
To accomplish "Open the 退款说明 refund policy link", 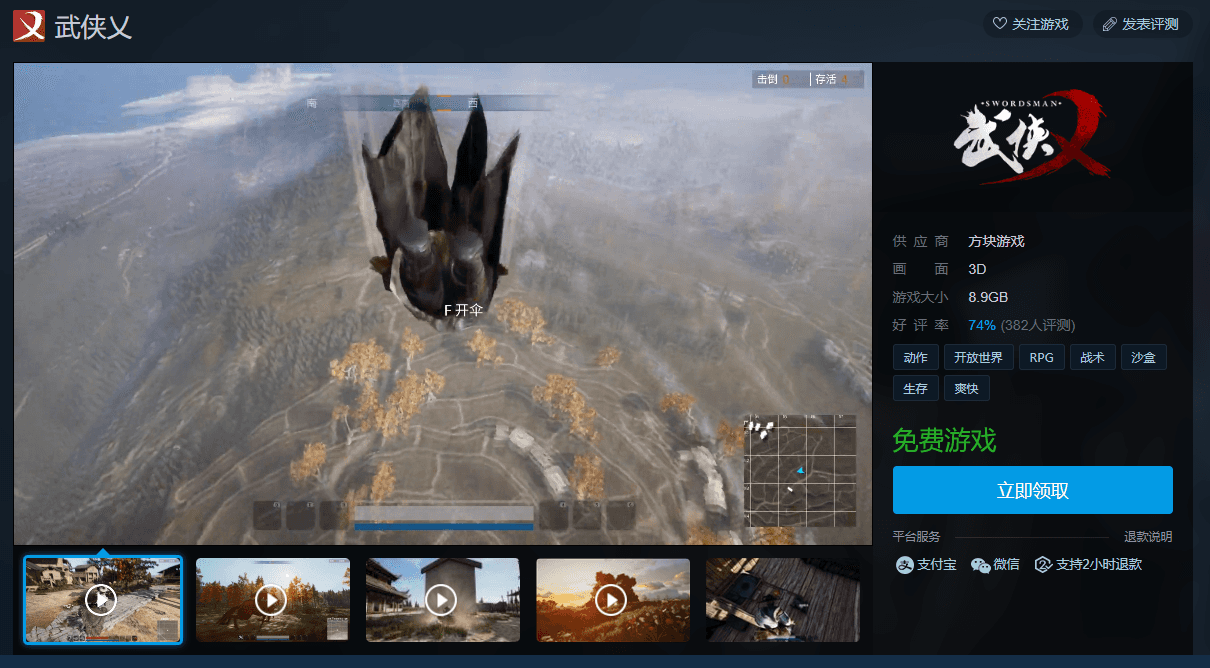I will click(x=1148, y=537).
